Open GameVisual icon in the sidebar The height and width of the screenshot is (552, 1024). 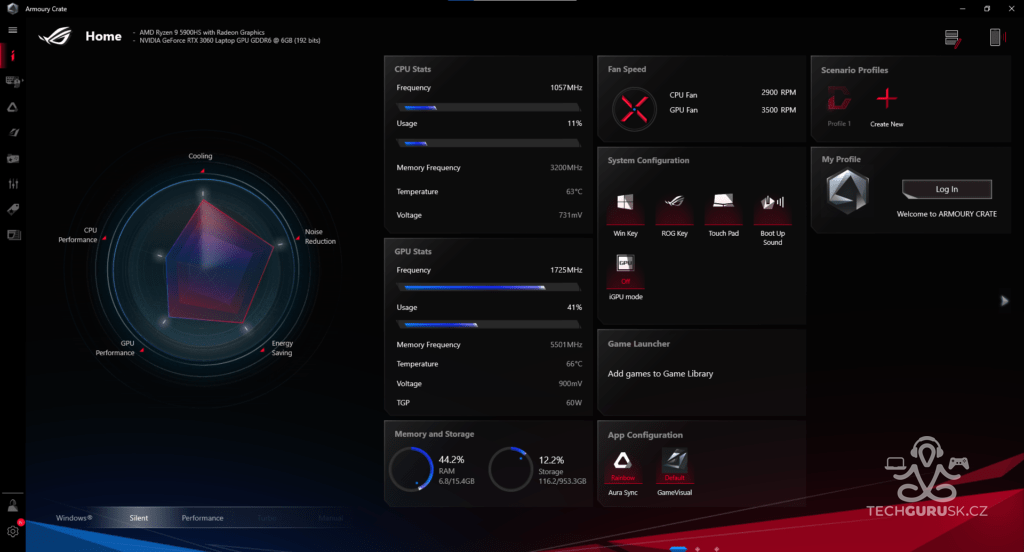(x=12, y=133)
